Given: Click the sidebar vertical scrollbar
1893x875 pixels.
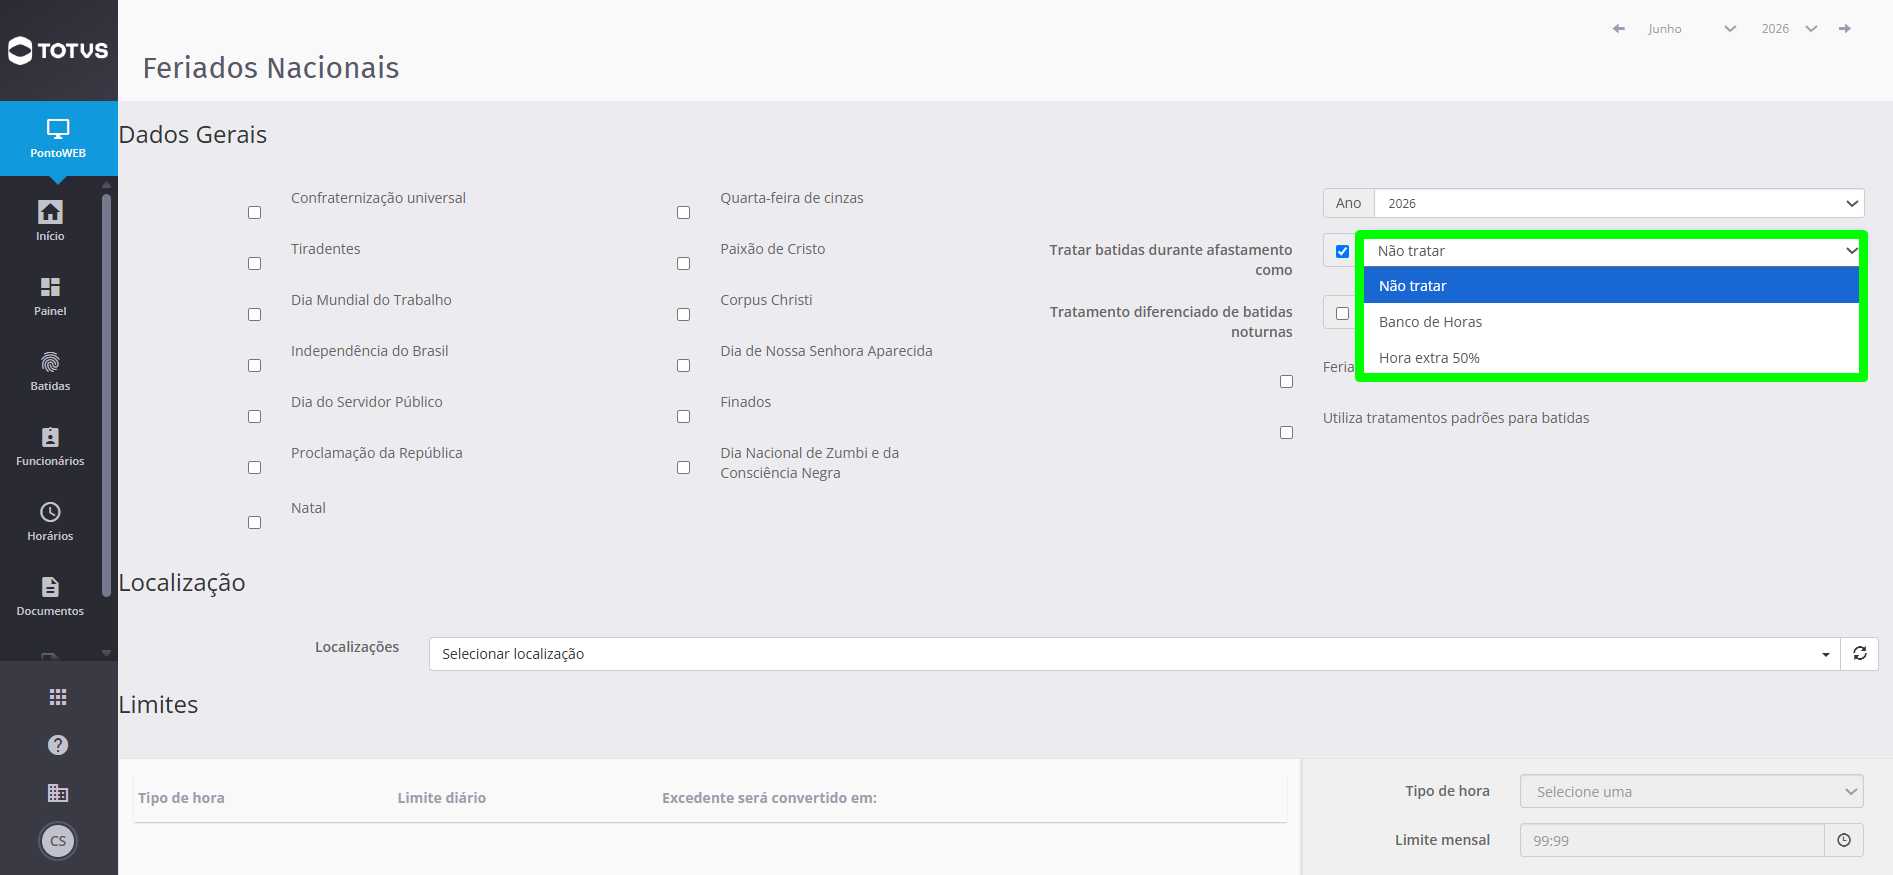Looking at the screenshot, I should click(106, 395).
